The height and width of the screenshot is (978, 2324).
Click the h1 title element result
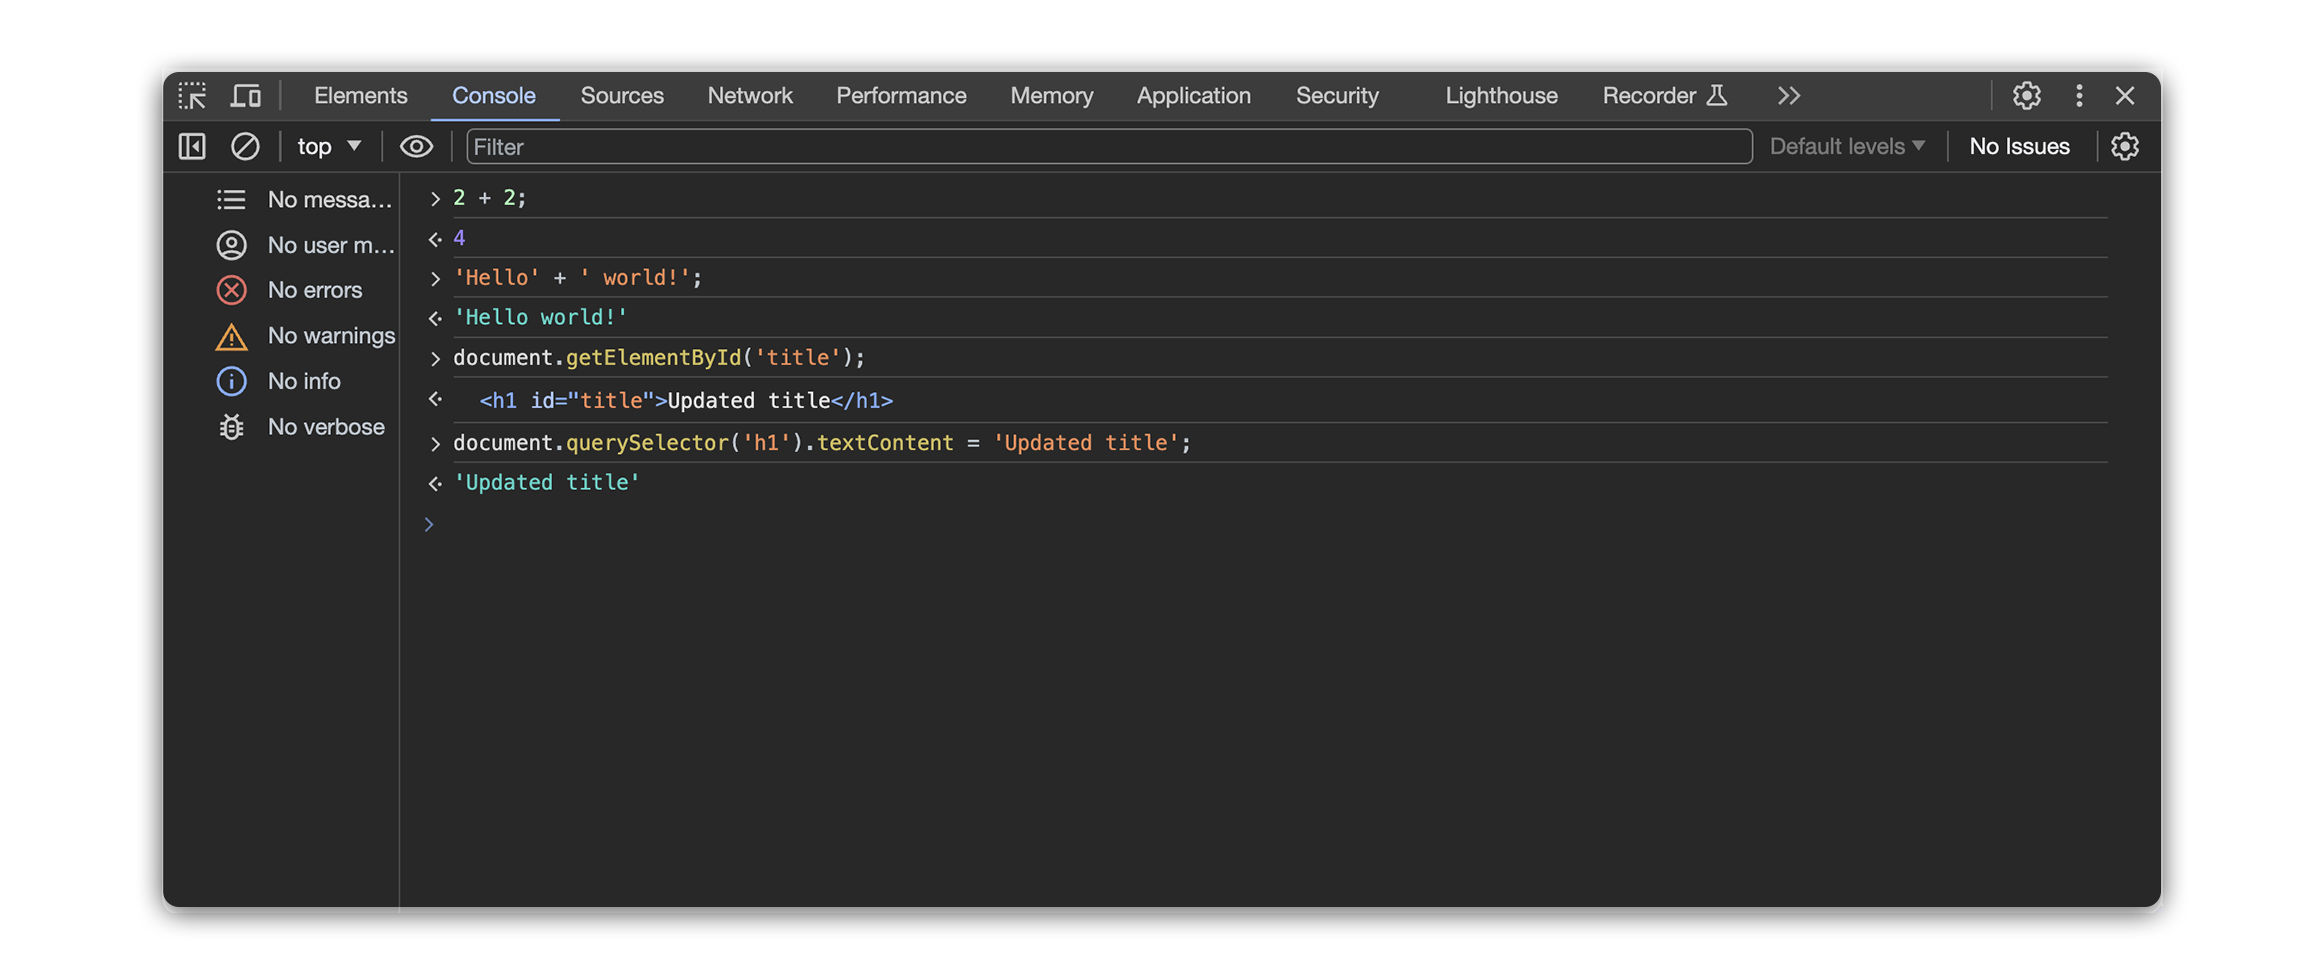[685, 401]
